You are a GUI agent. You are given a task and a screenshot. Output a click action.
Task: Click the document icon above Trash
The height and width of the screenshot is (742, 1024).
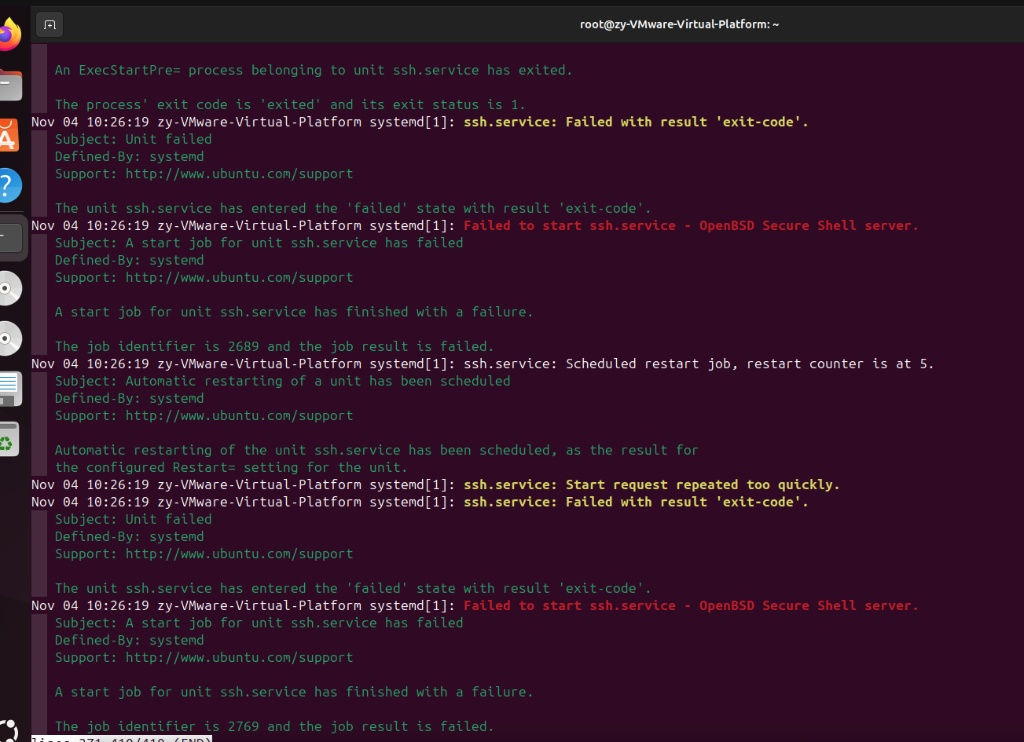click(x=8, y=388)
